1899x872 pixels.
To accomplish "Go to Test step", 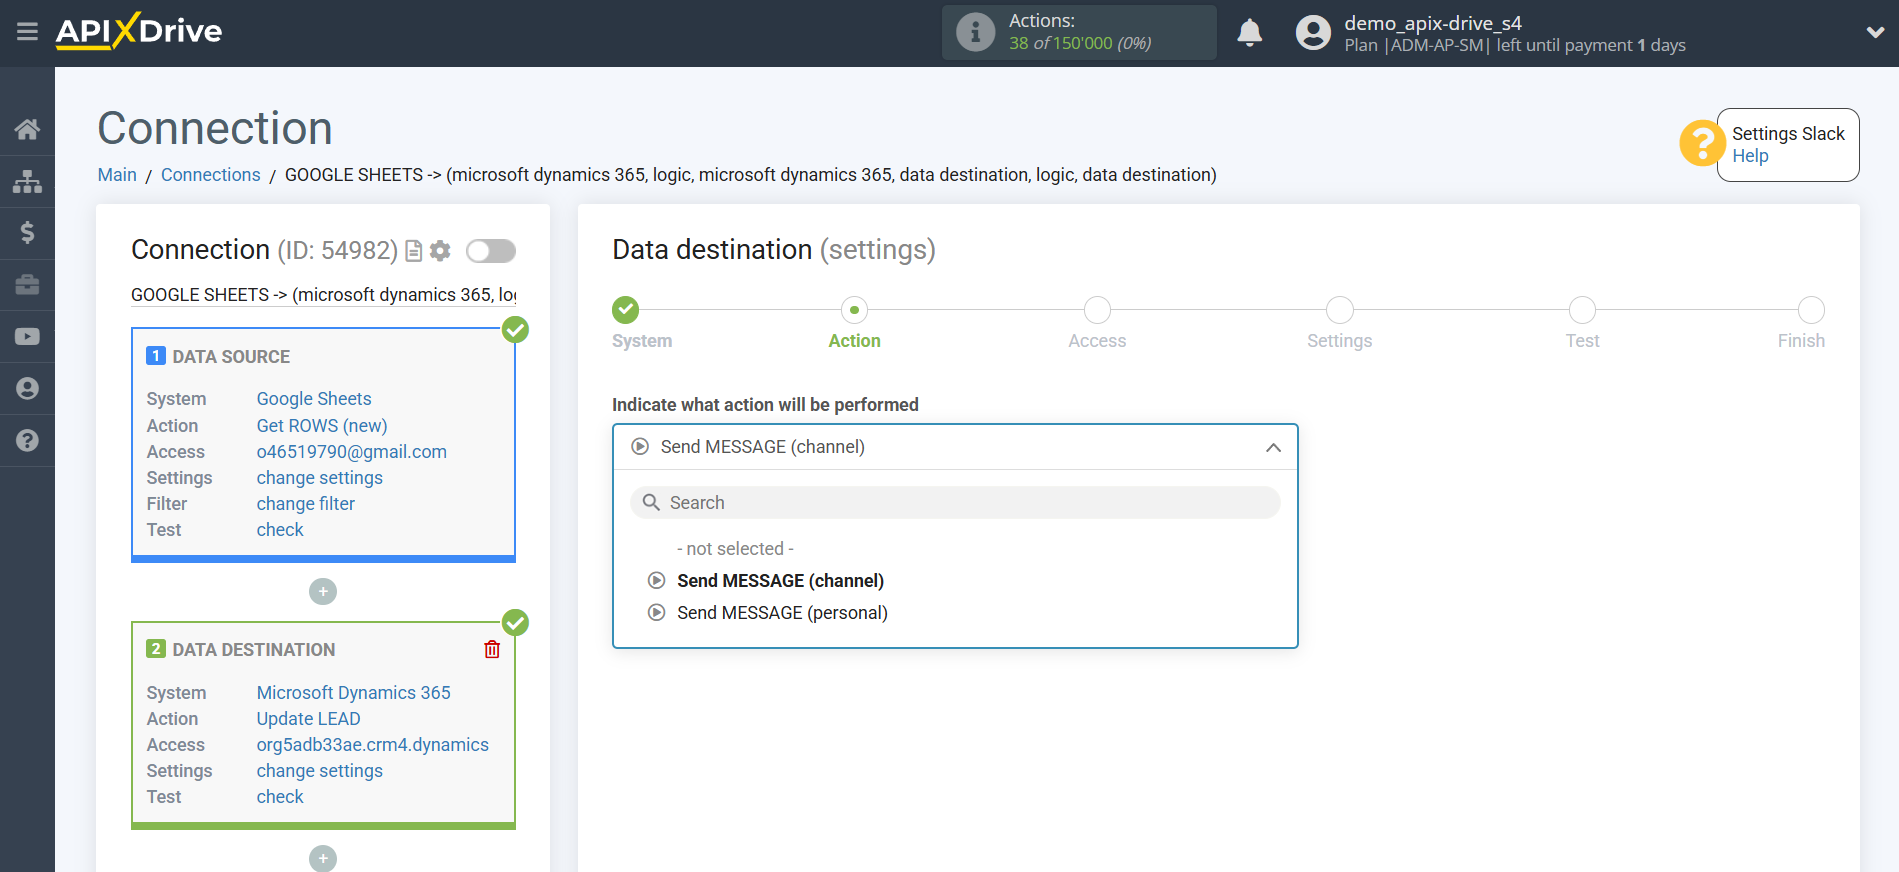I will click(1582, 310).
